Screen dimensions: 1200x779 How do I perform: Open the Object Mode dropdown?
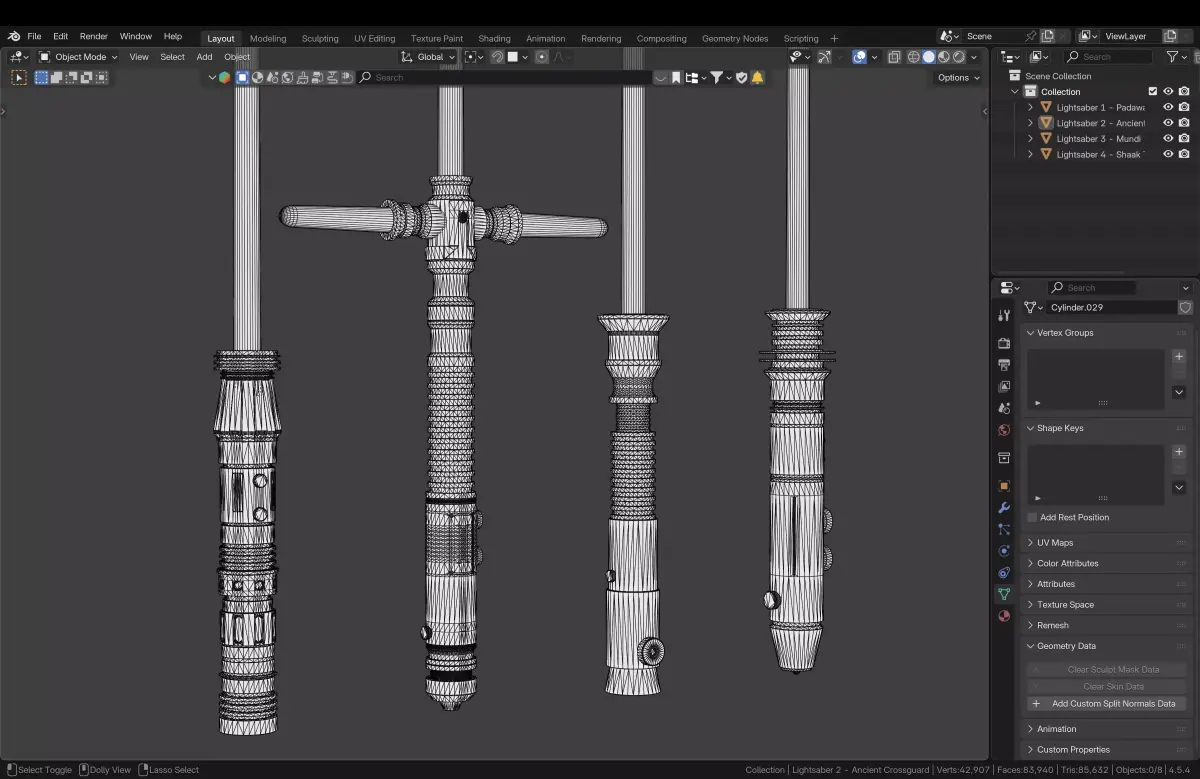[x=78, y=57]
